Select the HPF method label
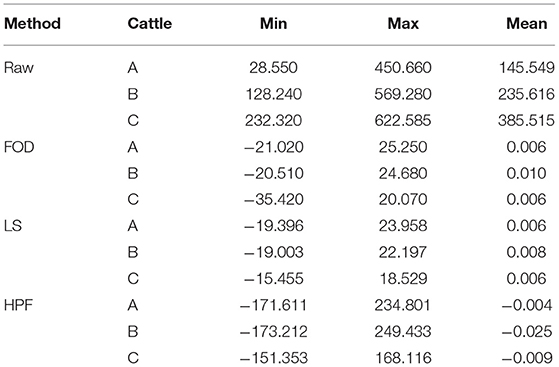Screen dimensions: 559x367 coord(18,305)
